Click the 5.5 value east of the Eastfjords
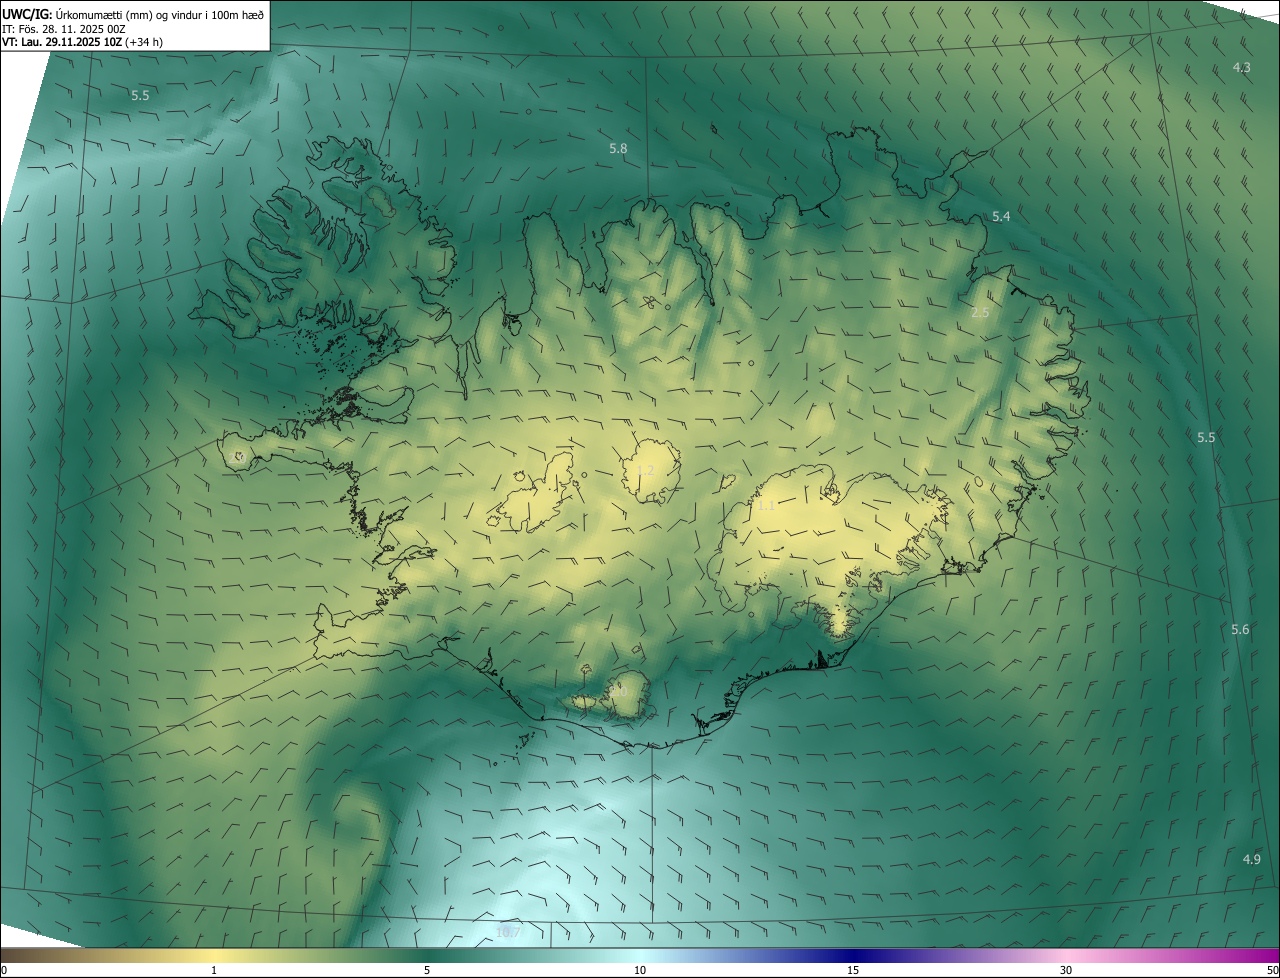This screenshot has height=978, width=1280. tap(1206, 438)
